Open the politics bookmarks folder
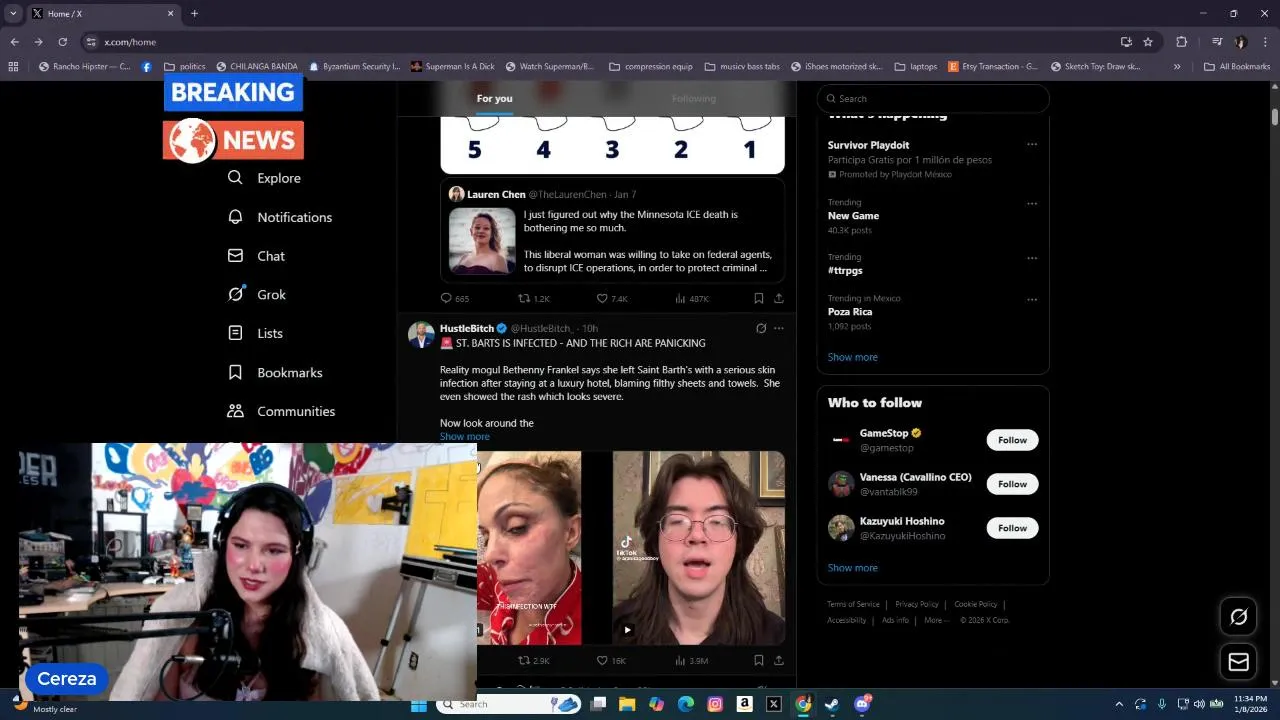Screen dimensions: 1280x720 pos(185,67)
